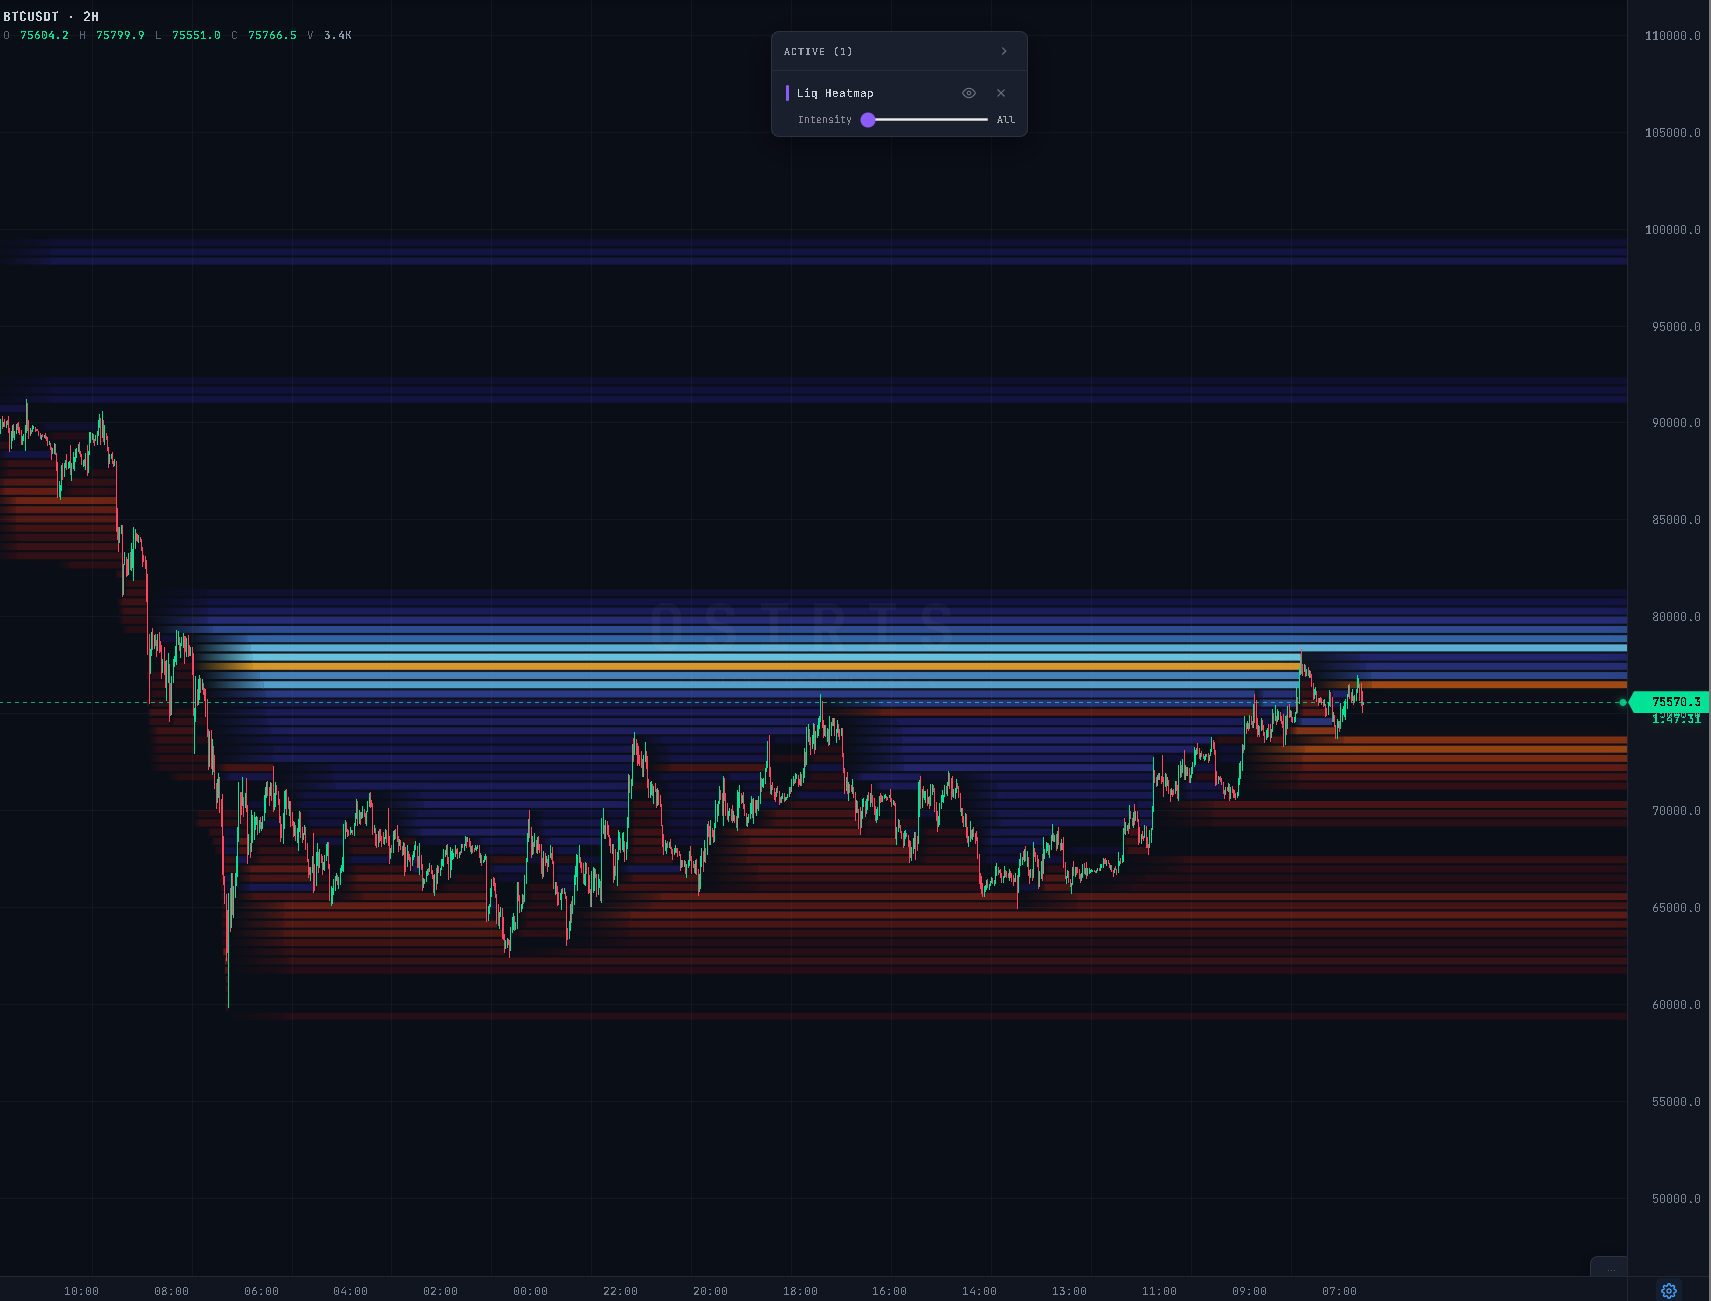Click the 22:00 time axis label
Screen dimensions: 1711x1301
620,1291
